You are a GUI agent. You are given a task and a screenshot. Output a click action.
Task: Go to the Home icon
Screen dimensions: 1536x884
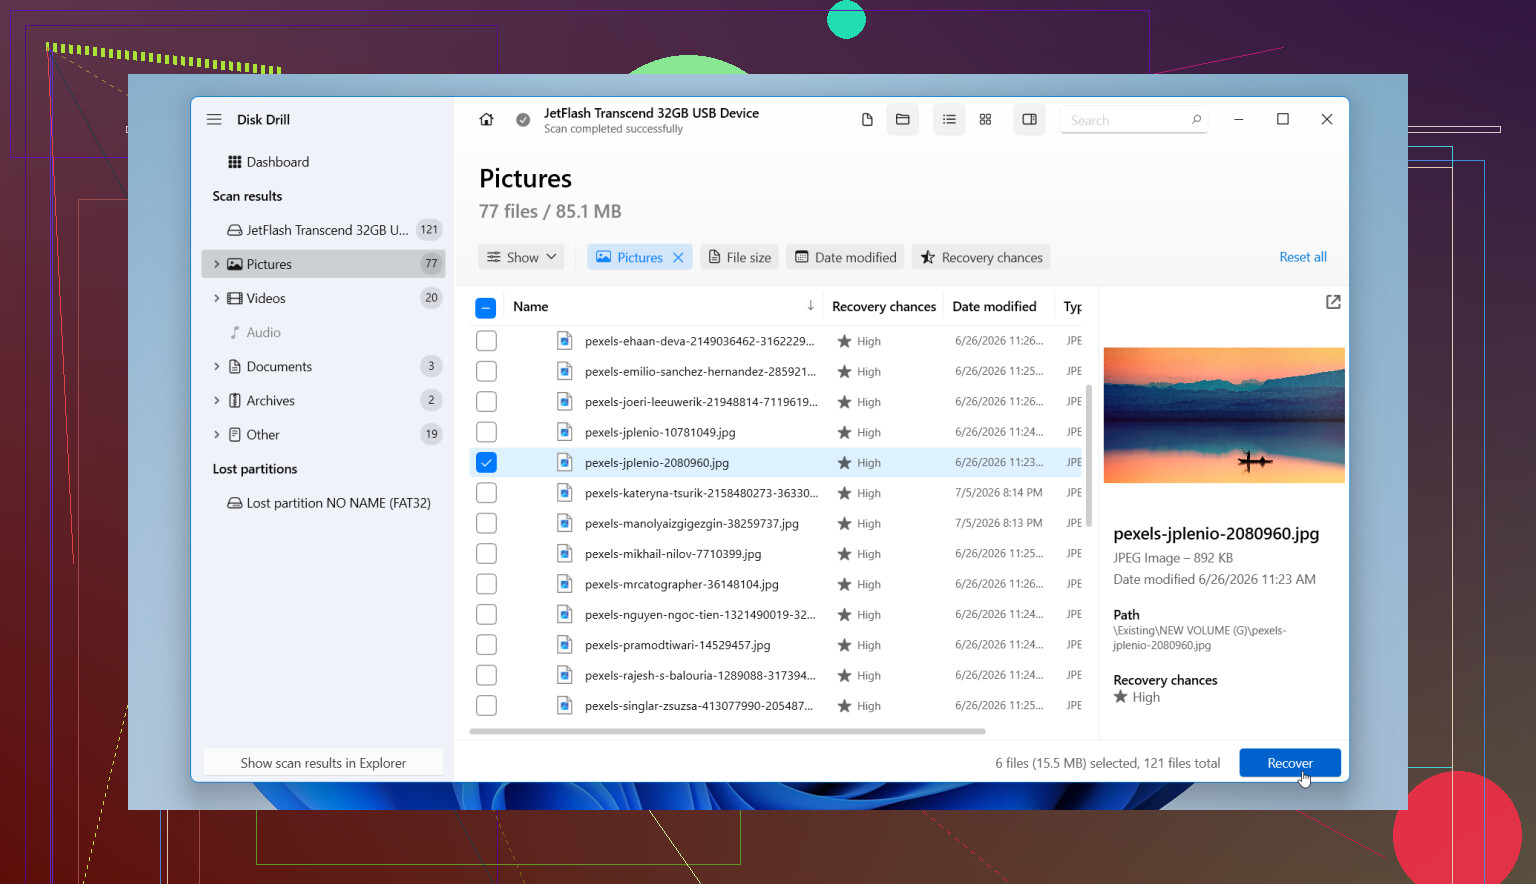click(486, 120)
